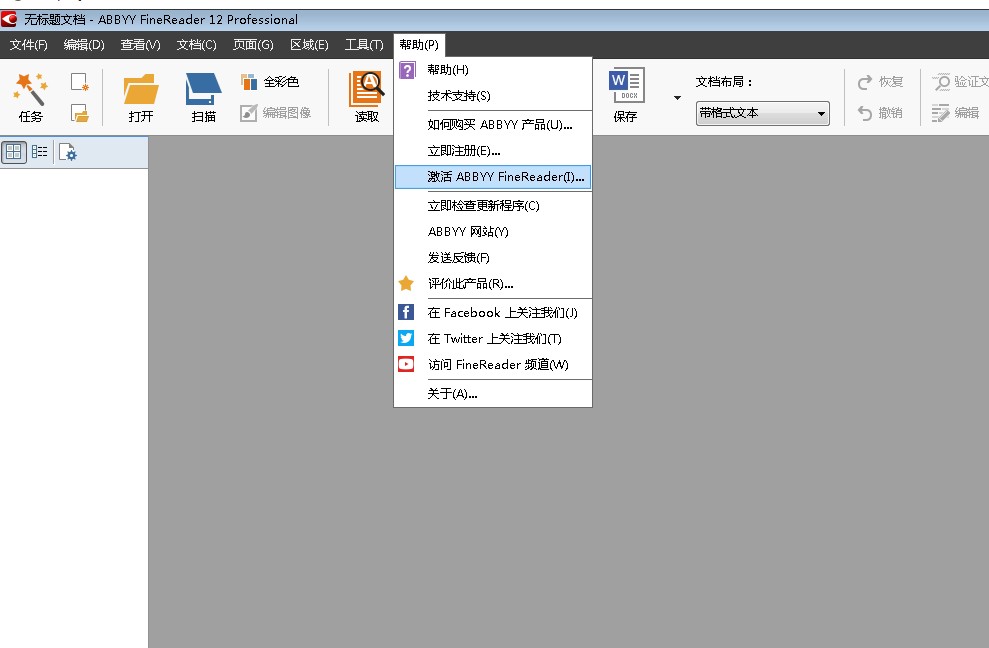
Task: Open the 工具(T) menu
Action: point(364,45)
